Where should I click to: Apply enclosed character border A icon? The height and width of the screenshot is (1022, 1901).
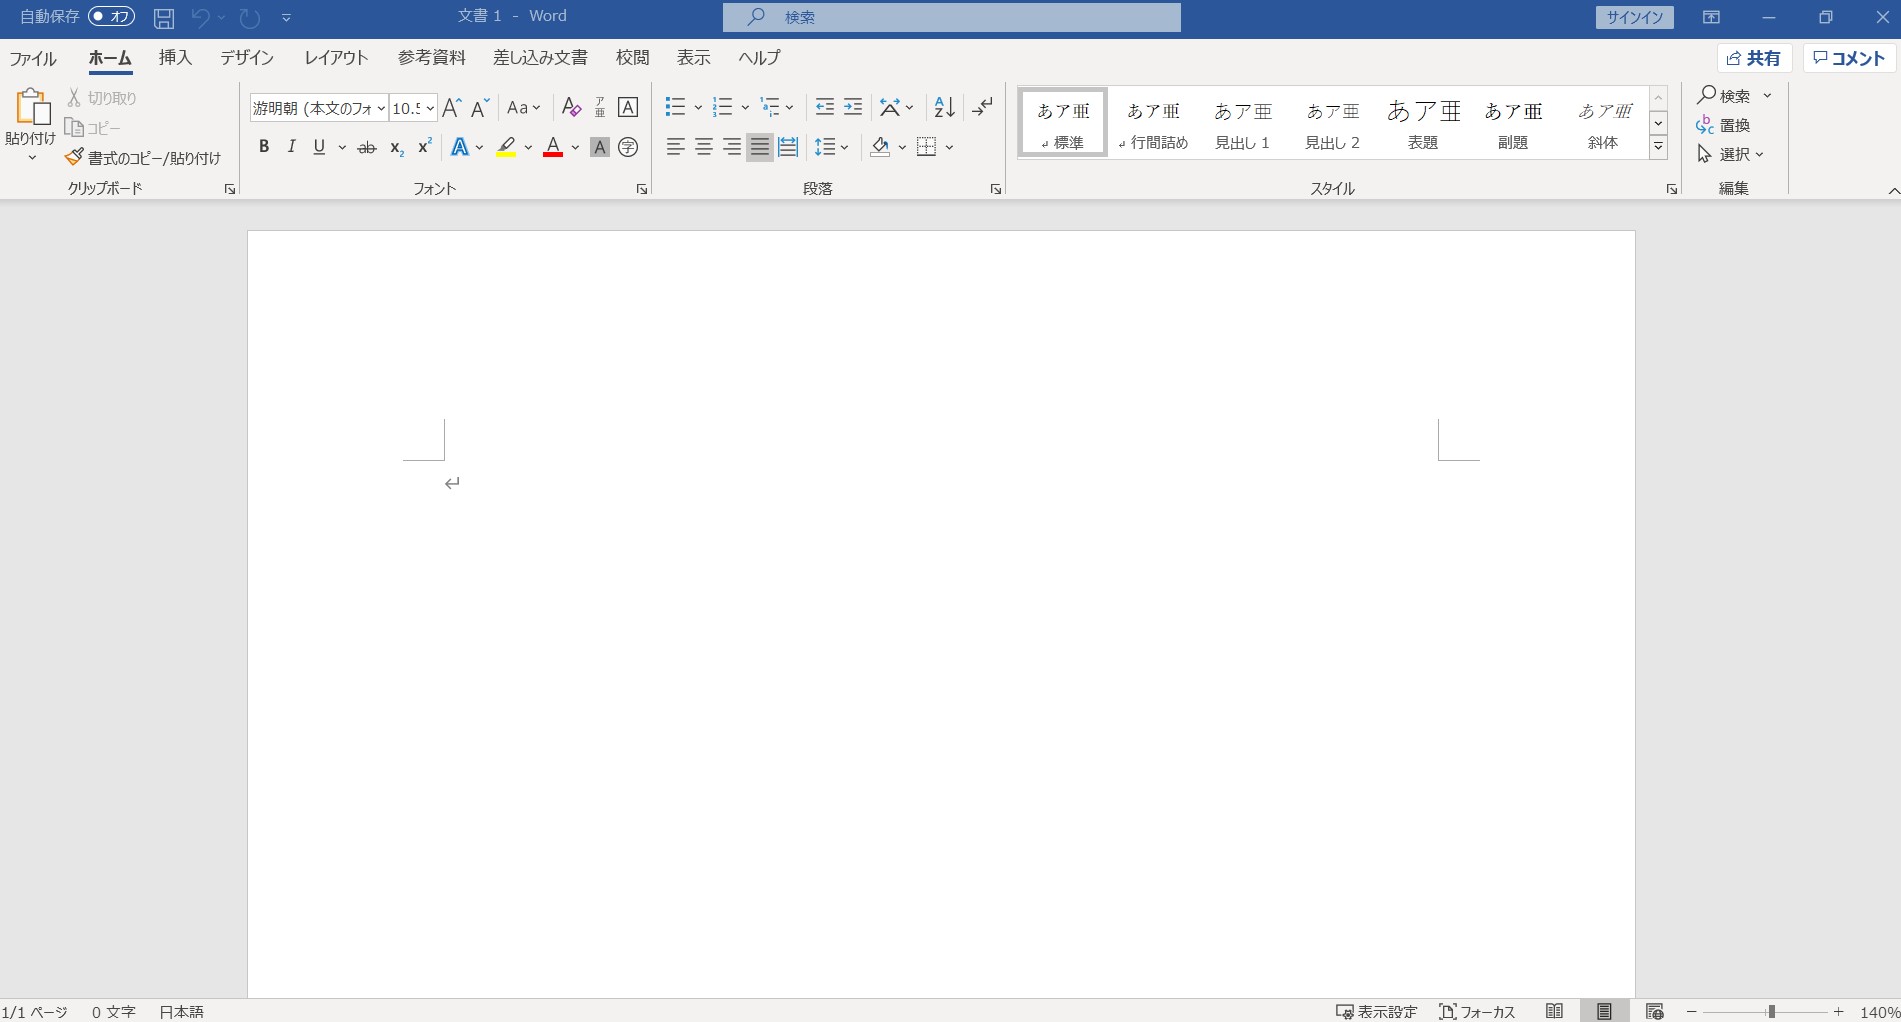[628, 107]
